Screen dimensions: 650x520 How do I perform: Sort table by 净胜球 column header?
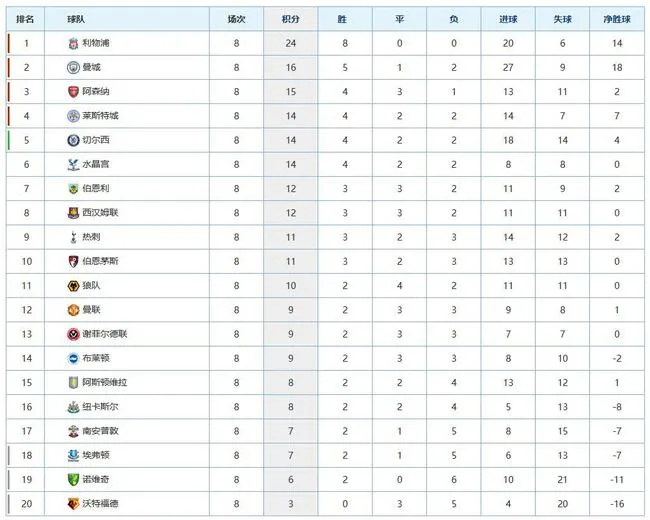pos(617,19)
